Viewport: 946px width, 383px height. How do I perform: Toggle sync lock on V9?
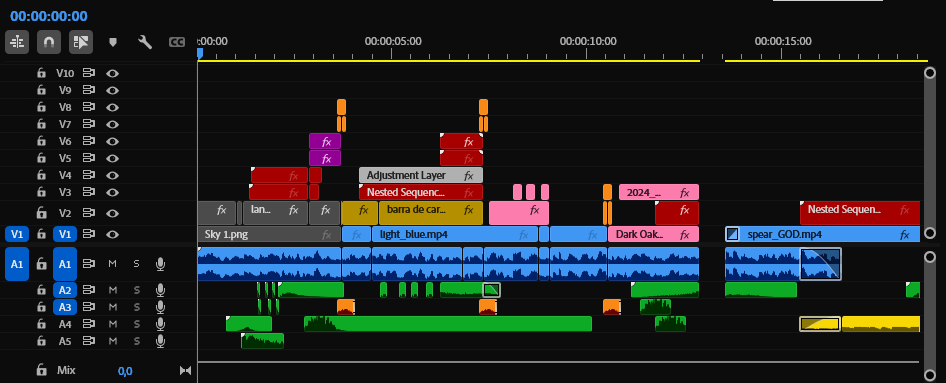click(89, 90)
